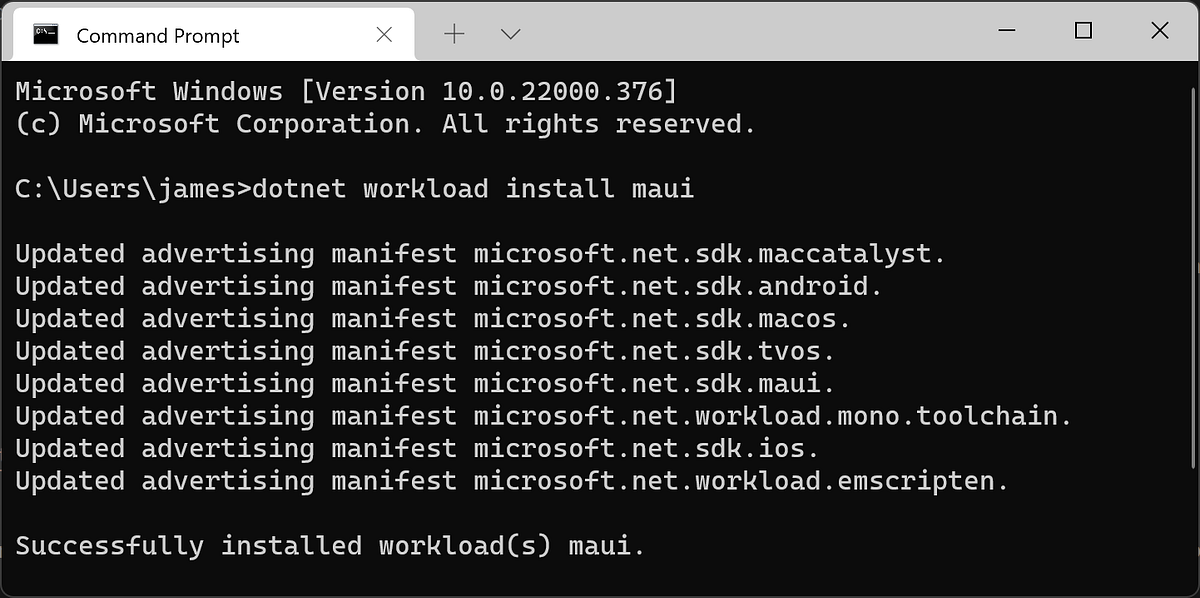Click the chevron icon next to the plus button
Screen dimensions: 1200x598
(x=510, y=33)
